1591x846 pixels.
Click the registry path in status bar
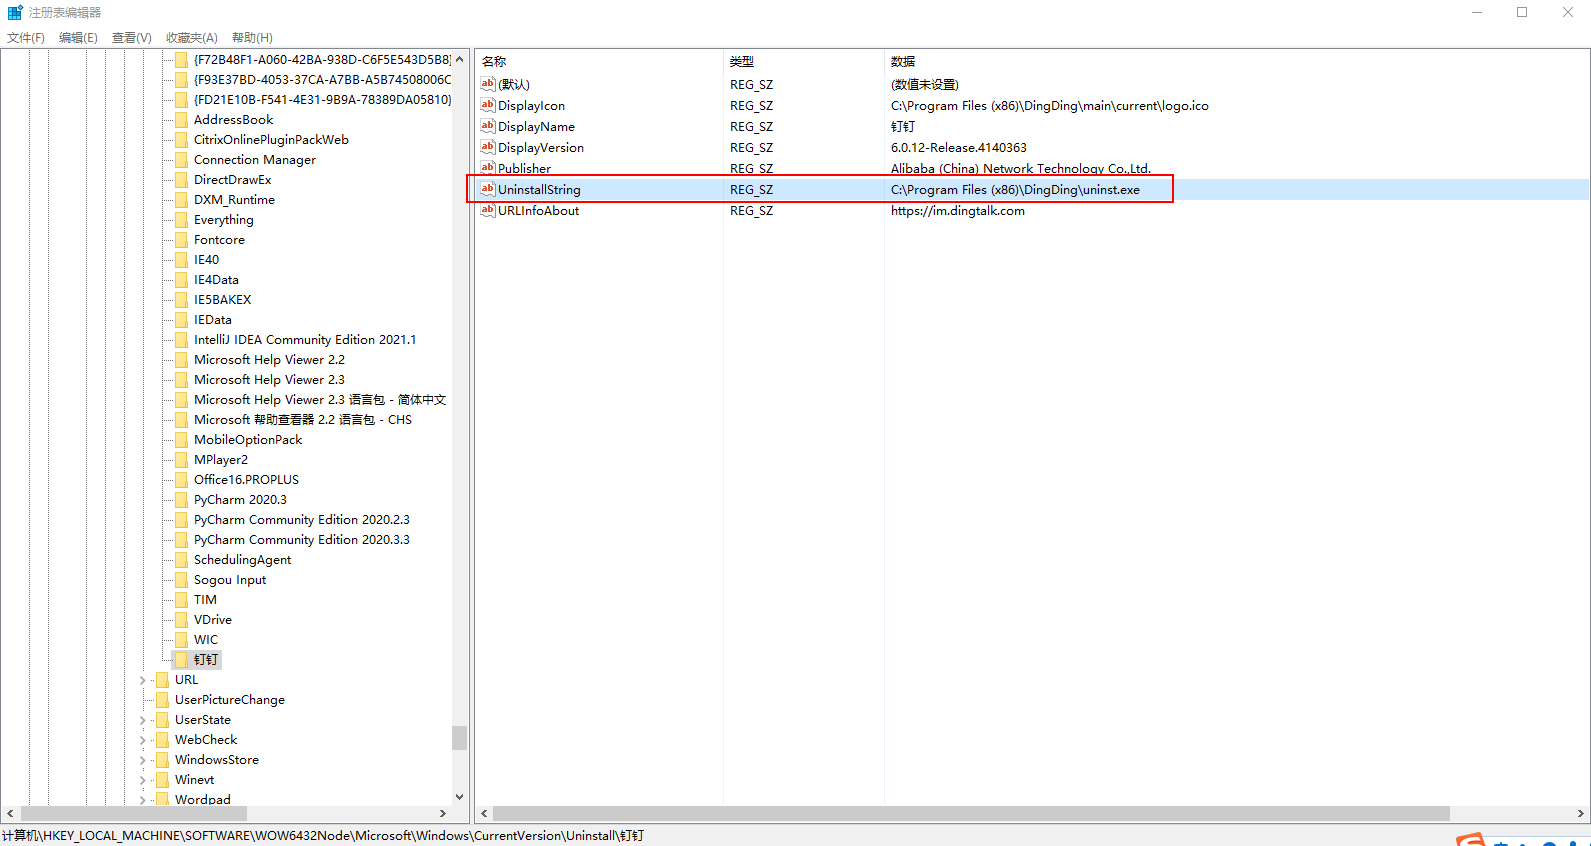tap(323, 836)
